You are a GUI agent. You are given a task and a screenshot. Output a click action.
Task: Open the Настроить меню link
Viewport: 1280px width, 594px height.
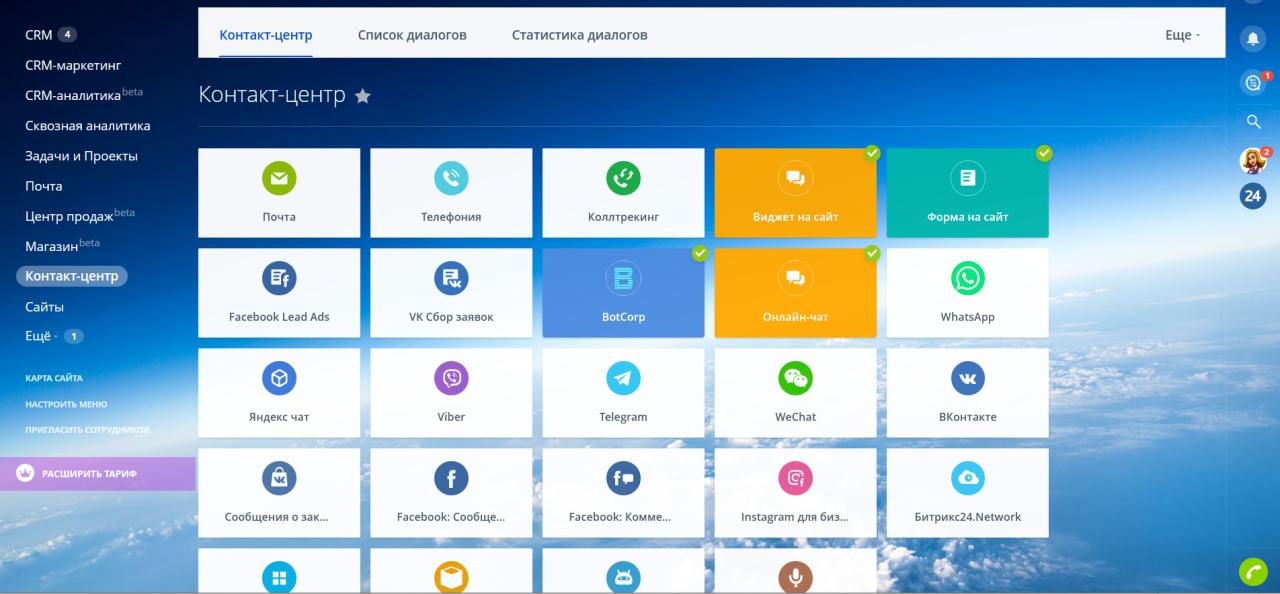66,404
